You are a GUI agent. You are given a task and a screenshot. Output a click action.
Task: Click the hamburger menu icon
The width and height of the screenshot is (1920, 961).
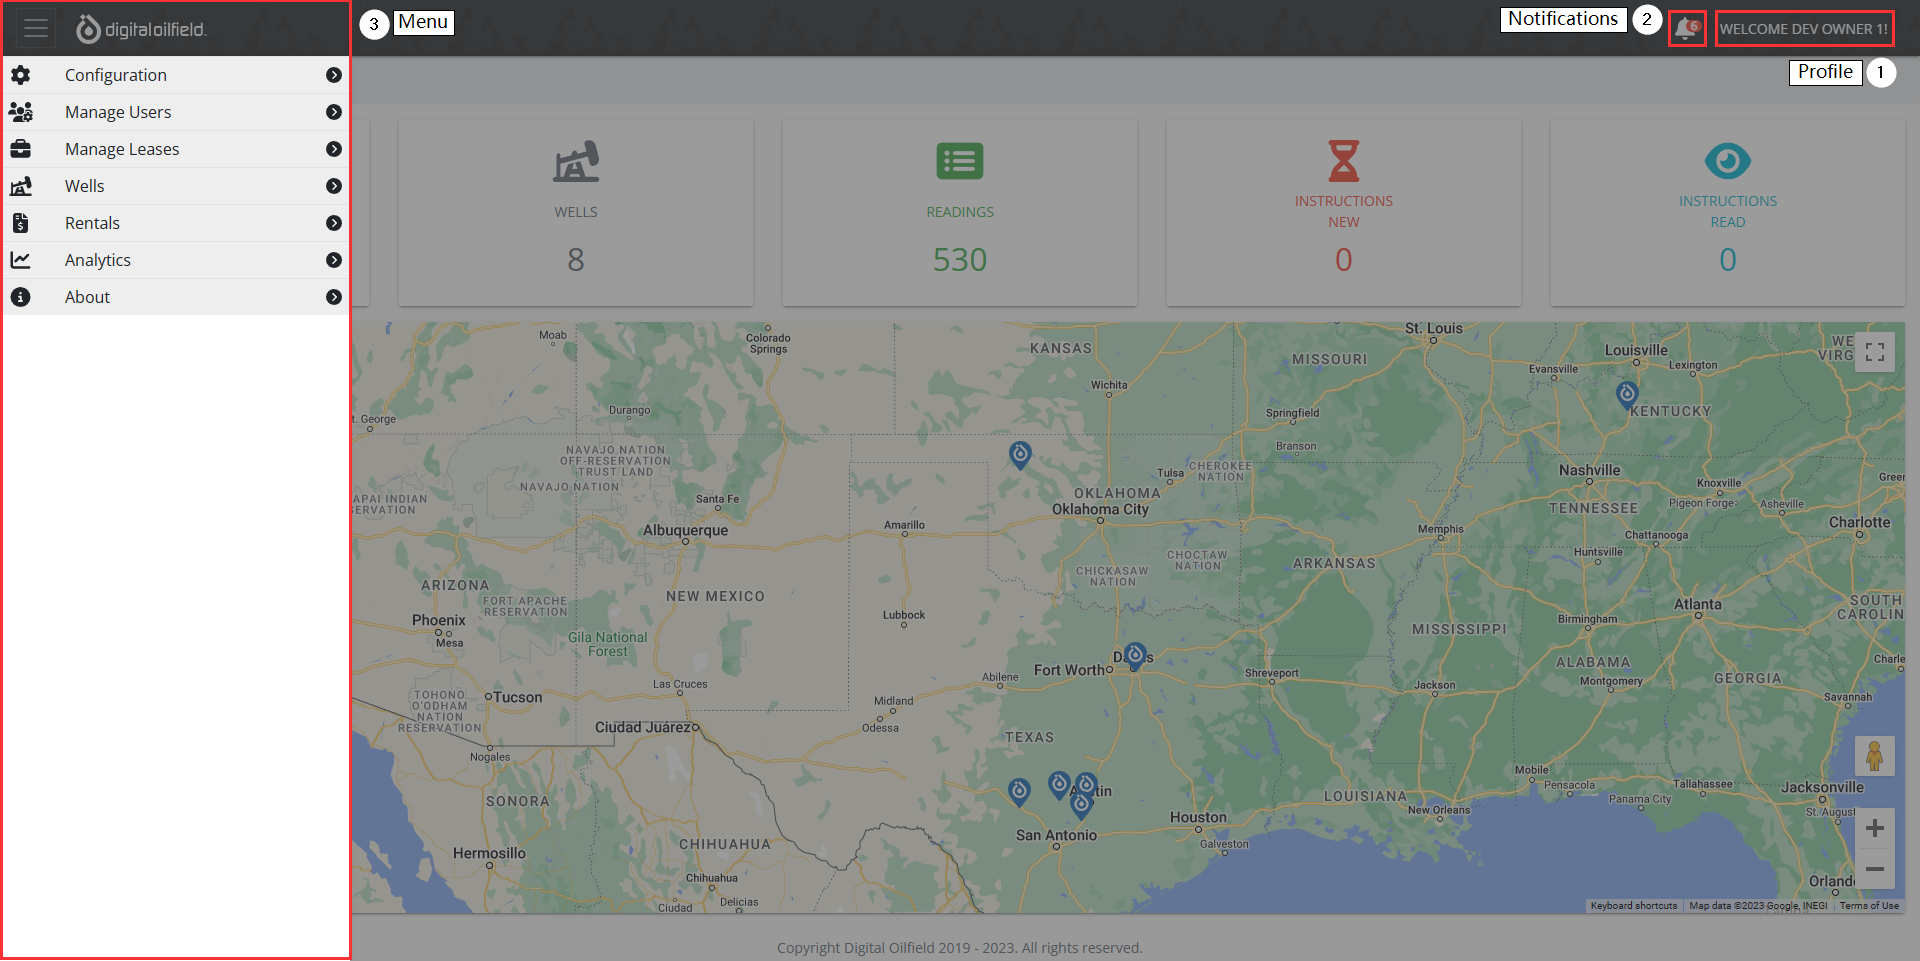point(36,29)
